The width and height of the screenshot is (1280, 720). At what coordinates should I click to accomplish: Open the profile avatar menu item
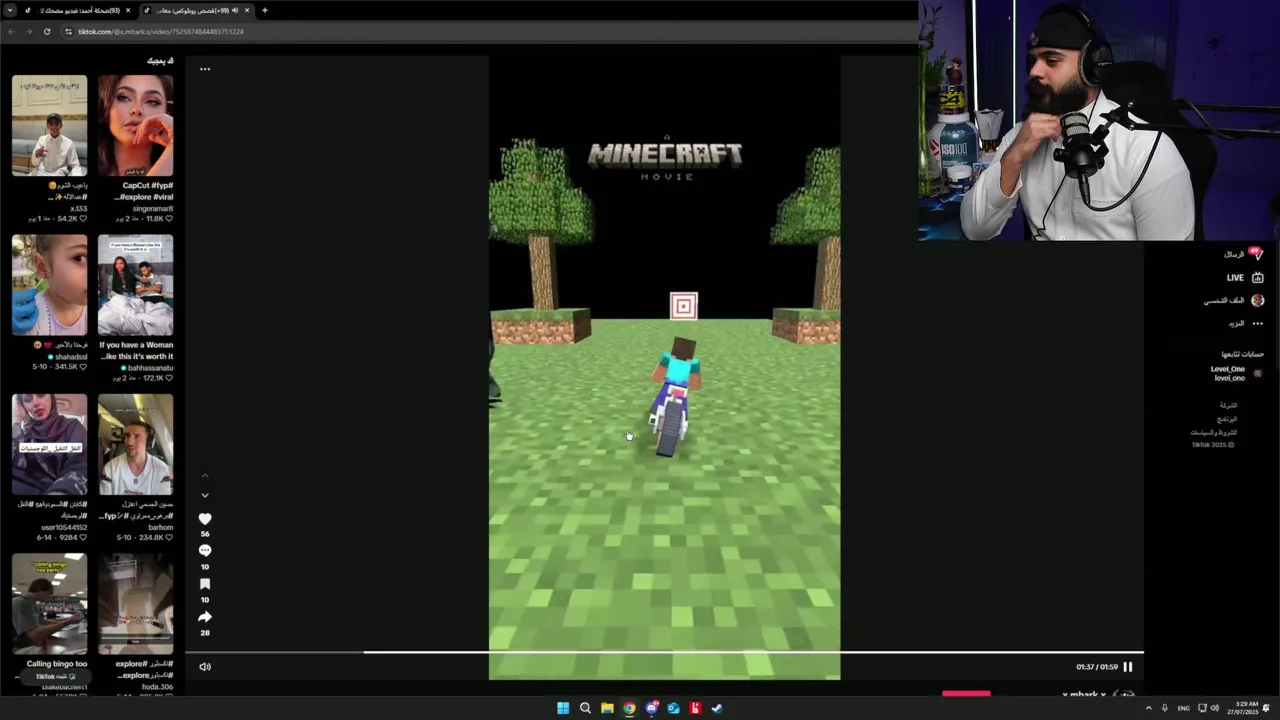(x=1257, y=300)
